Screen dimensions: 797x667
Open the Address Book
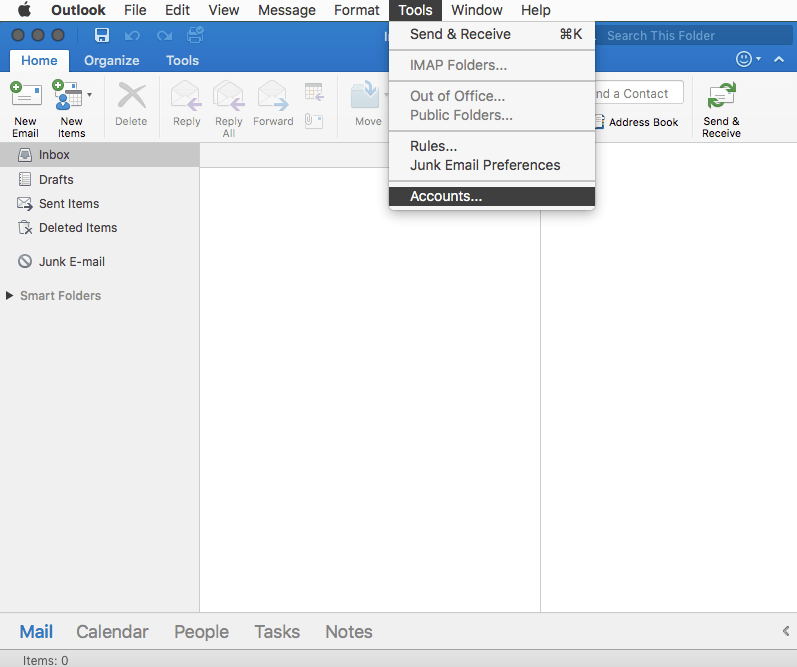(636, 122)
